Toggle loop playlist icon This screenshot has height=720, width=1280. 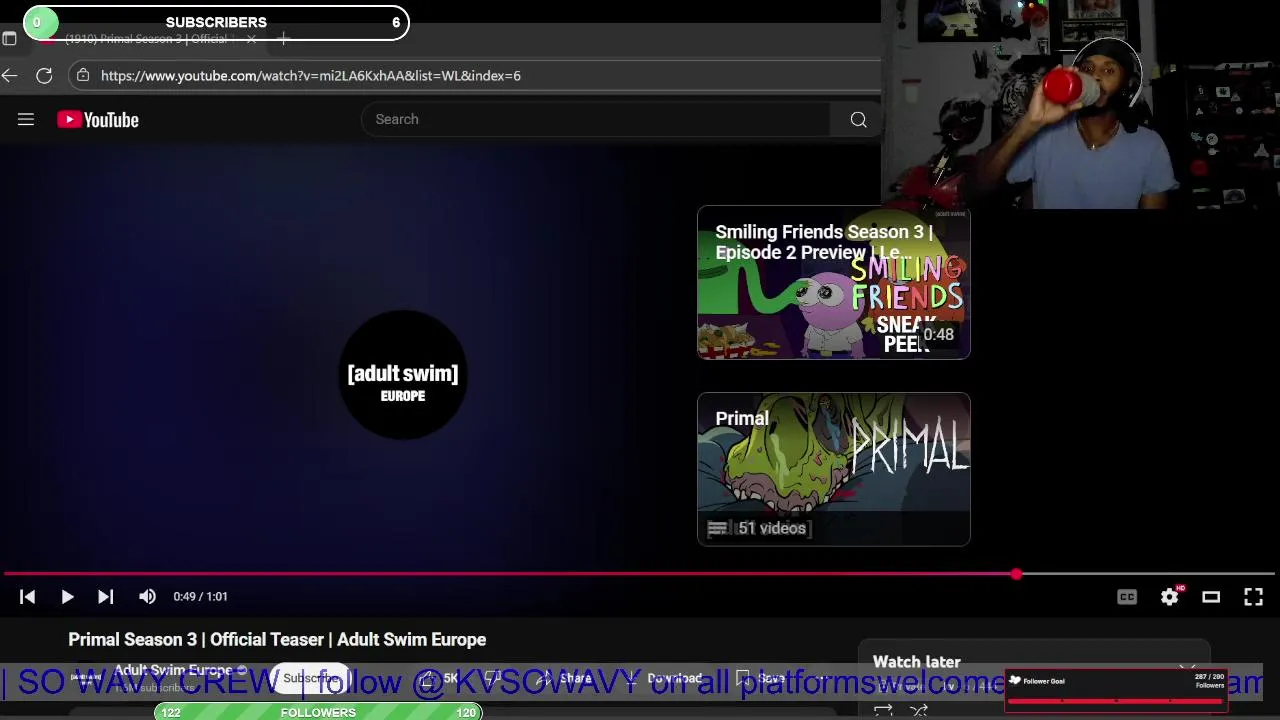(x=883, y=710)
